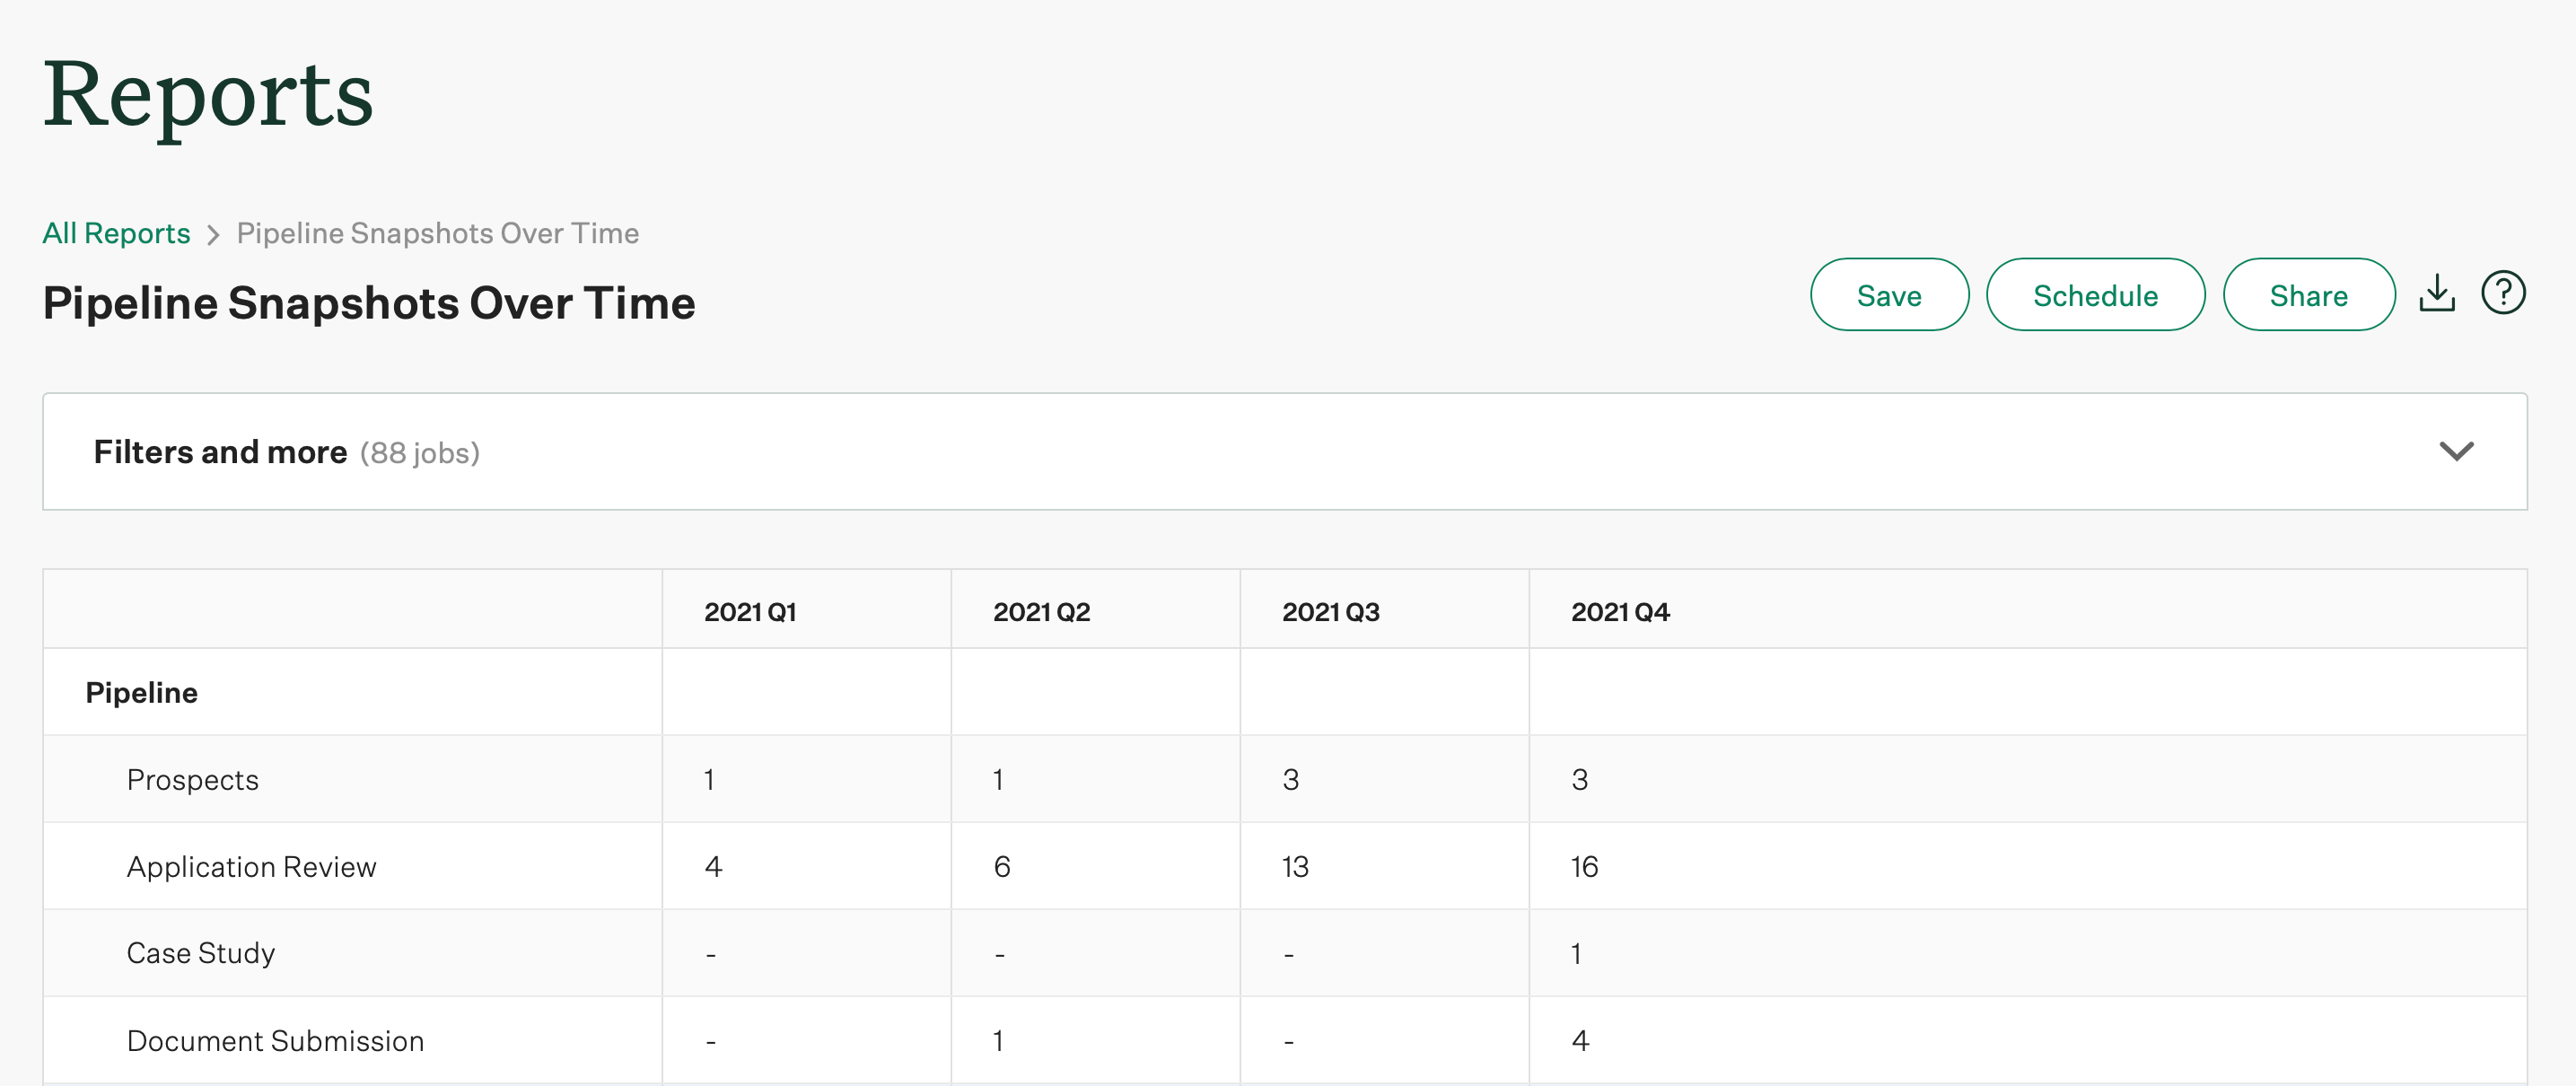Save the Pipeline Snapshots report
2576x1086 pixels.
(x=1889, y=294)
